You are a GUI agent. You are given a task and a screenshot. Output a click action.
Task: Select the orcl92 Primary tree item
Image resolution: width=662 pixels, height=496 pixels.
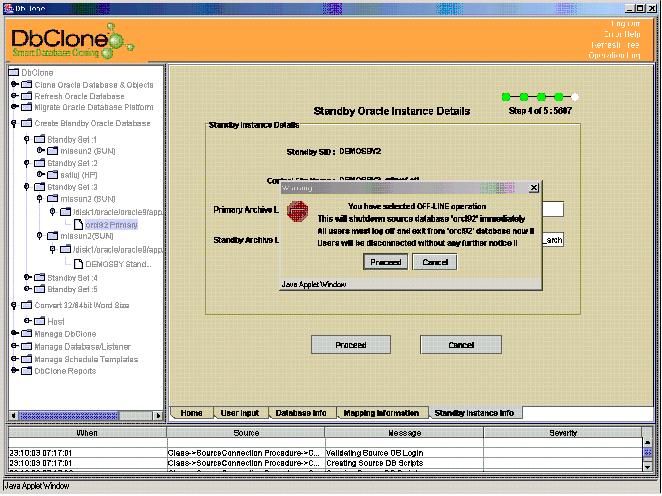coord(111,225)
